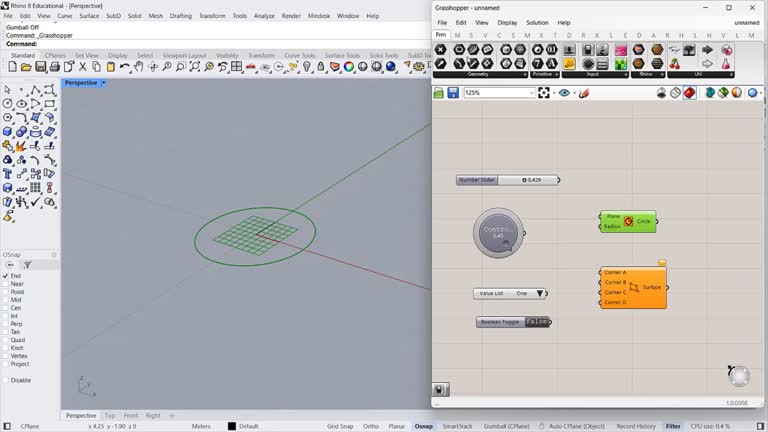This screenshot has width=768, height=432.
Task: Click the Grasshopper zoom extents icon
Action: 544,93
